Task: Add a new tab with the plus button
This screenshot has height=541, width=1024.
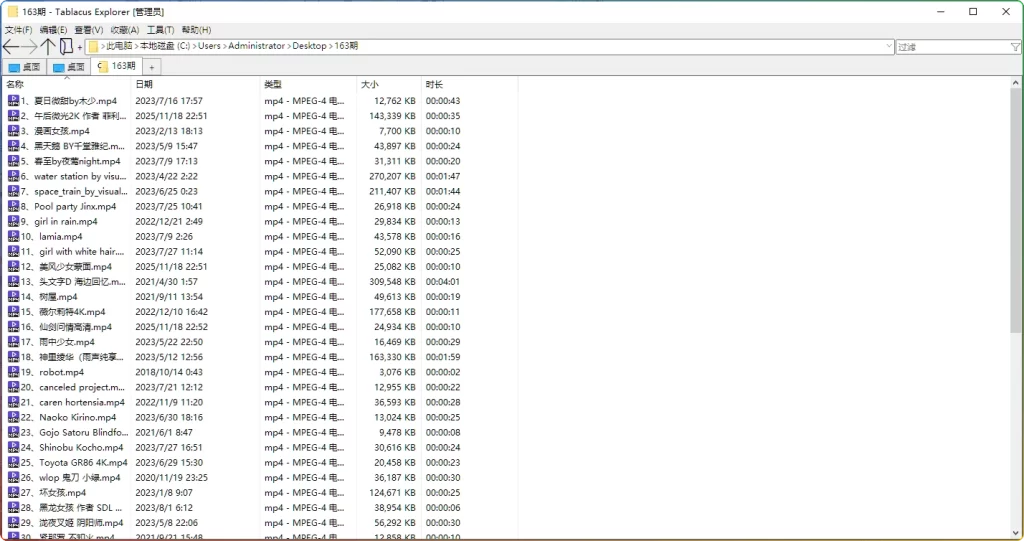Action: (153, 67)
